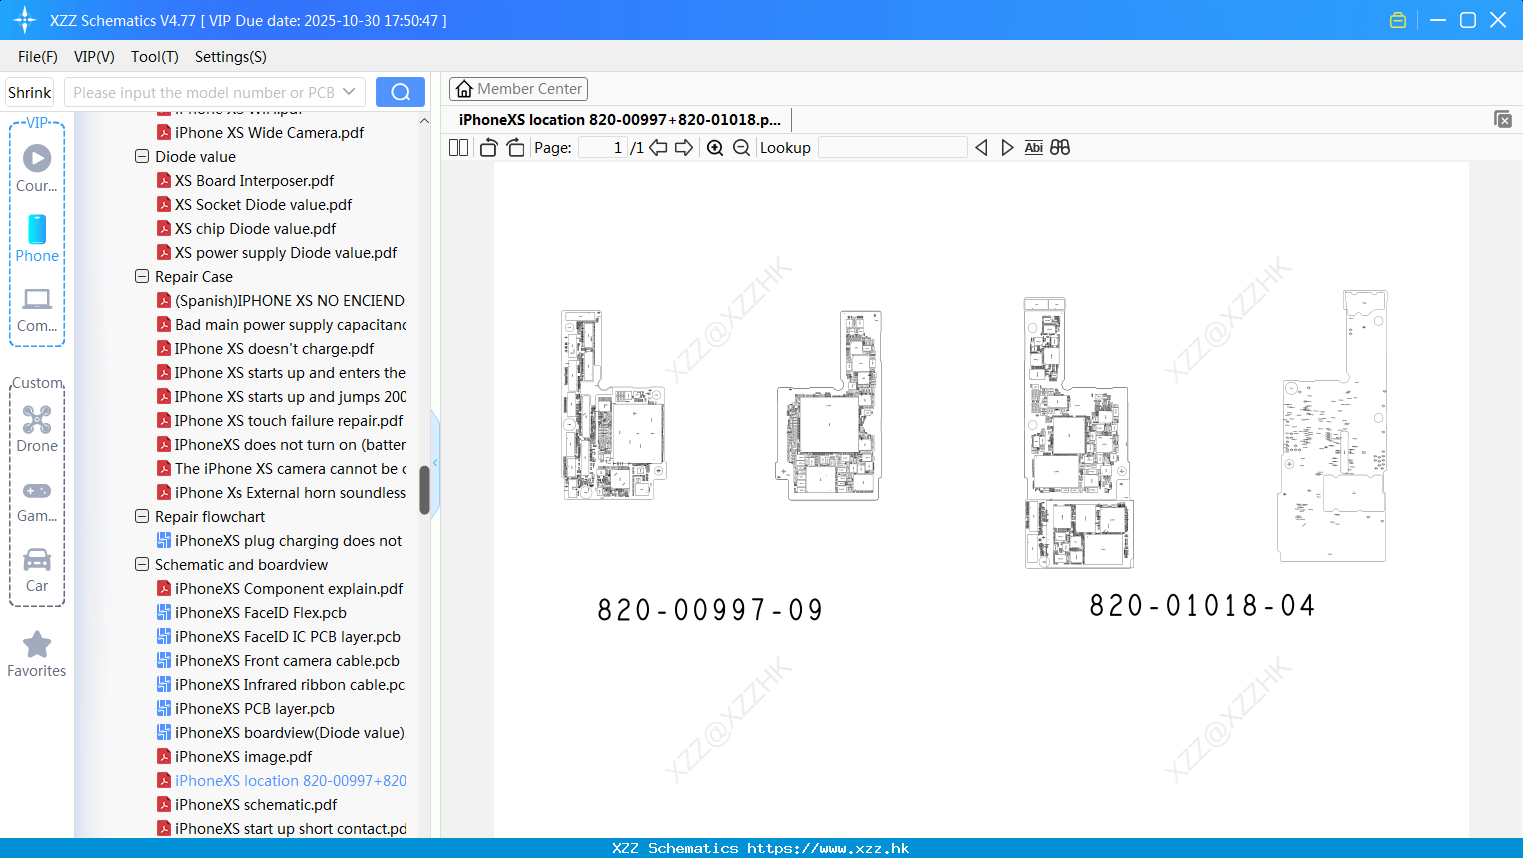The width and height of the screenshot is (1523, 858).
Task: Click the file tree scrollbar thumb
Action: point(424,490)
